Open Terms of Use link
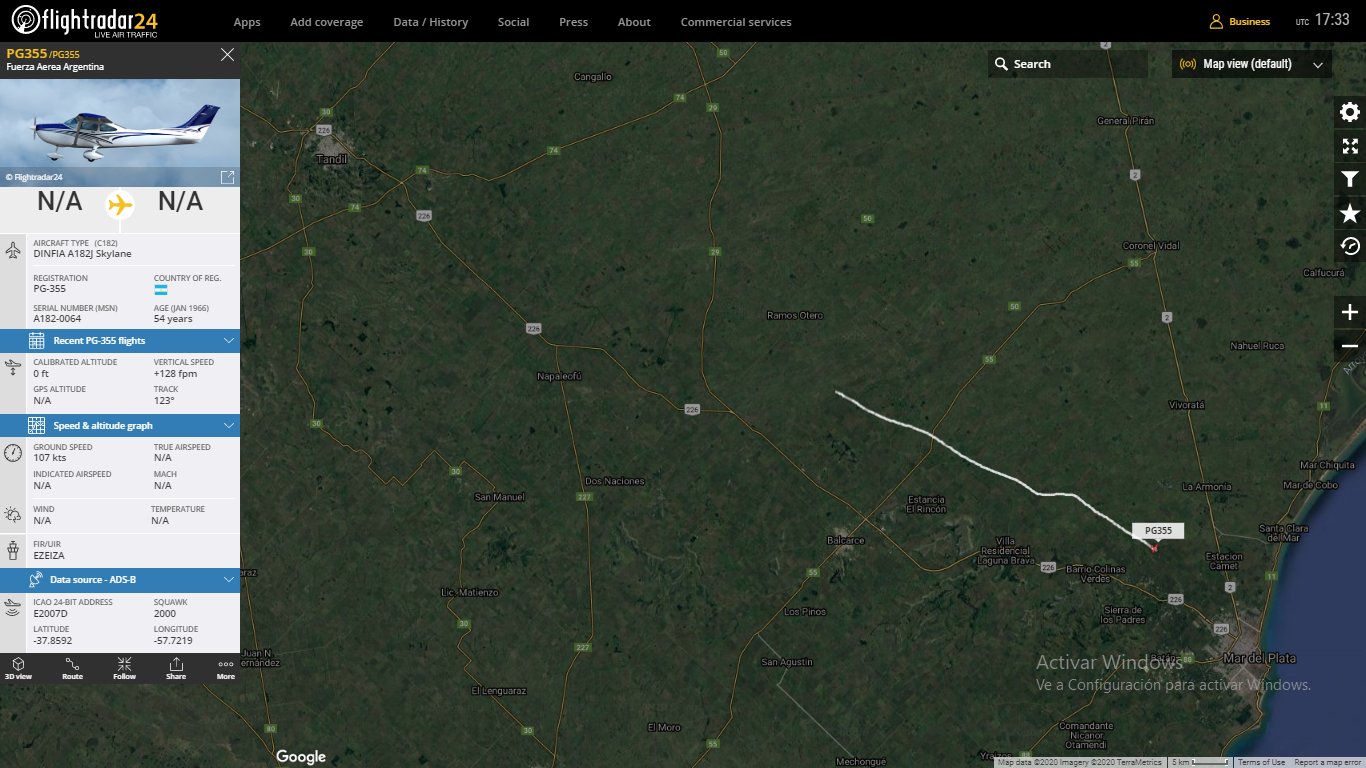 pyautogui.click(x=1262, y=763)
